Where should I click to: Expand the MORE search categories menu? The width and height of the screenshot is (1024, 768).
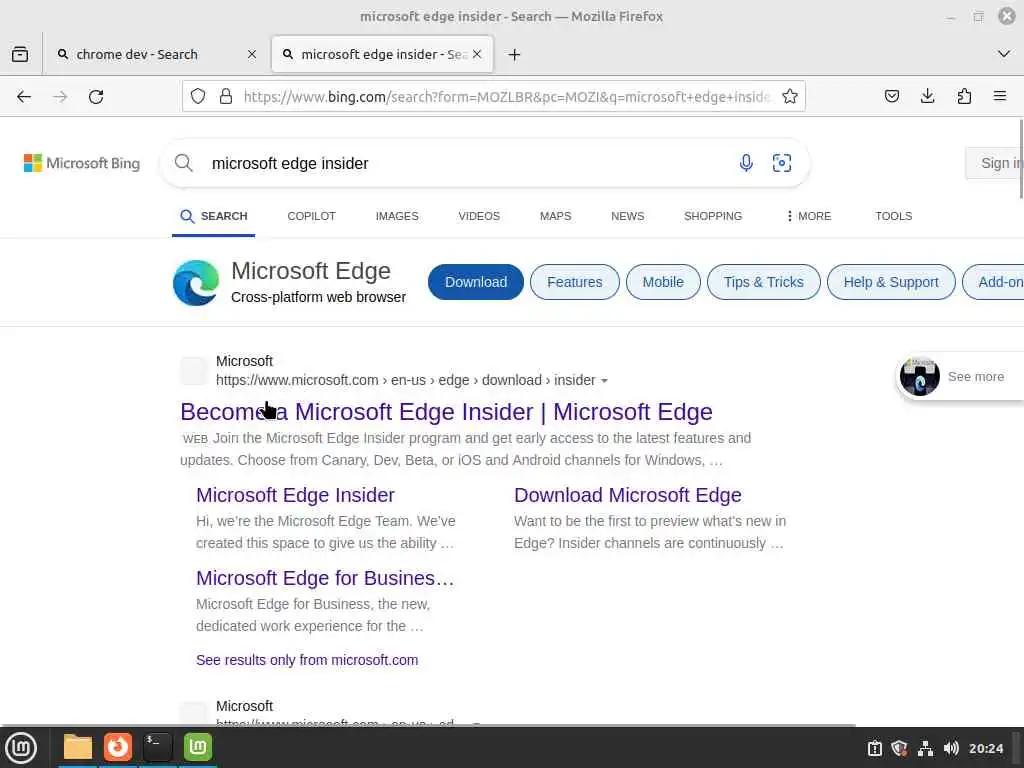coord(808,216)
